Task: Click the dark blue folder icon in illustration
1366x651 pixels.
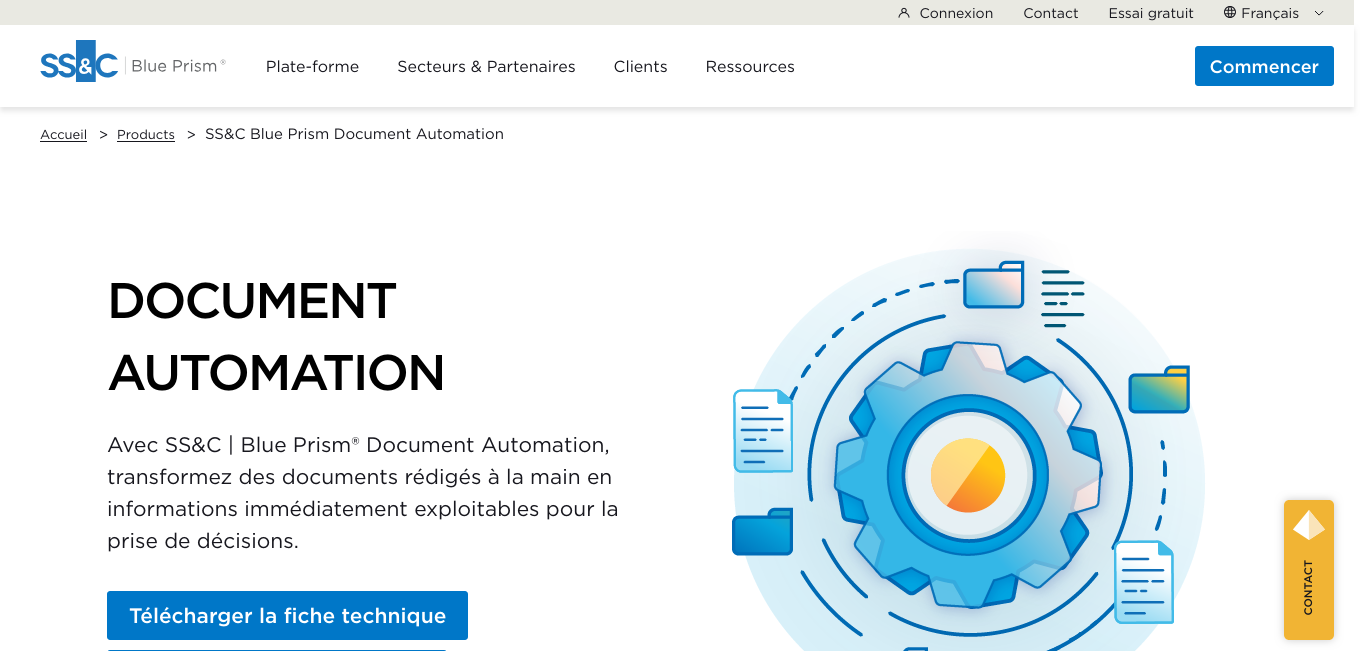Action: point(762,531)
